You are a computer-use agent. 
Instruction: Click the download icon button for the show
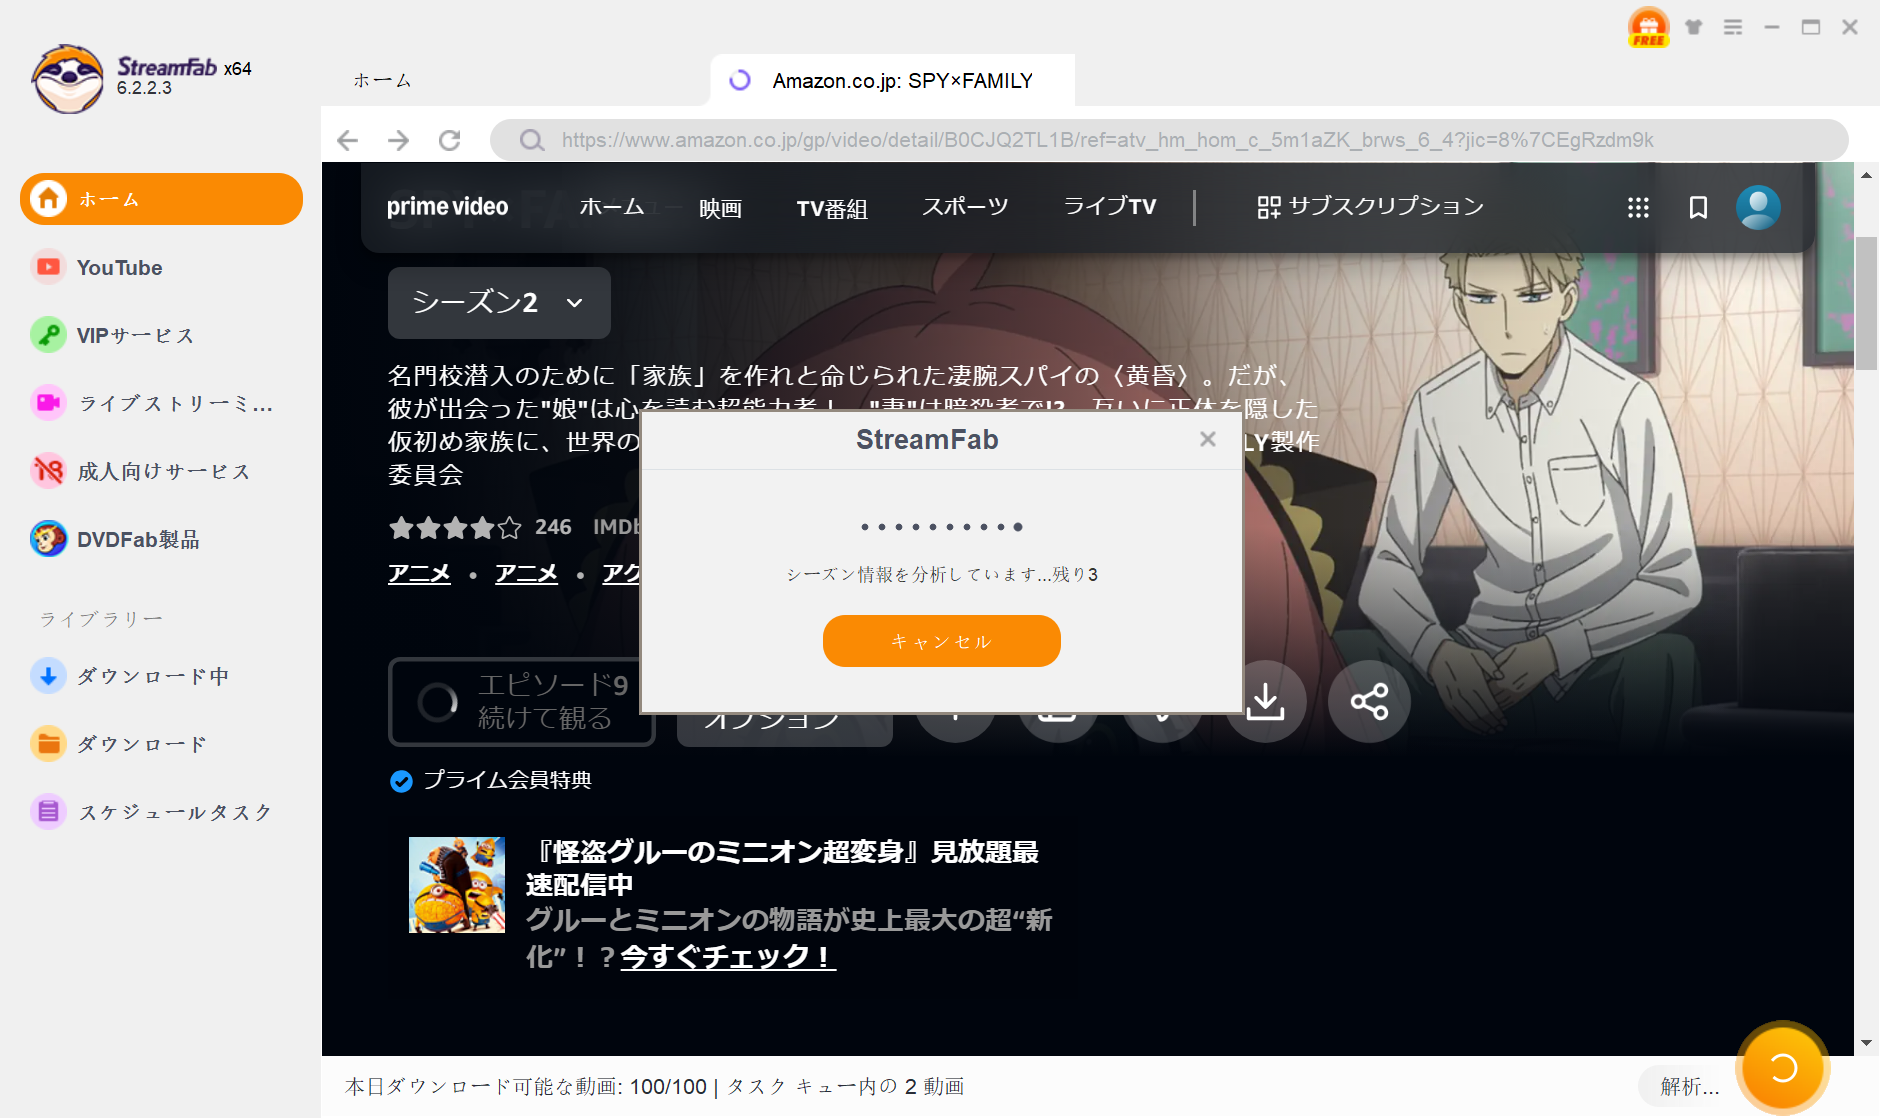1266,701
